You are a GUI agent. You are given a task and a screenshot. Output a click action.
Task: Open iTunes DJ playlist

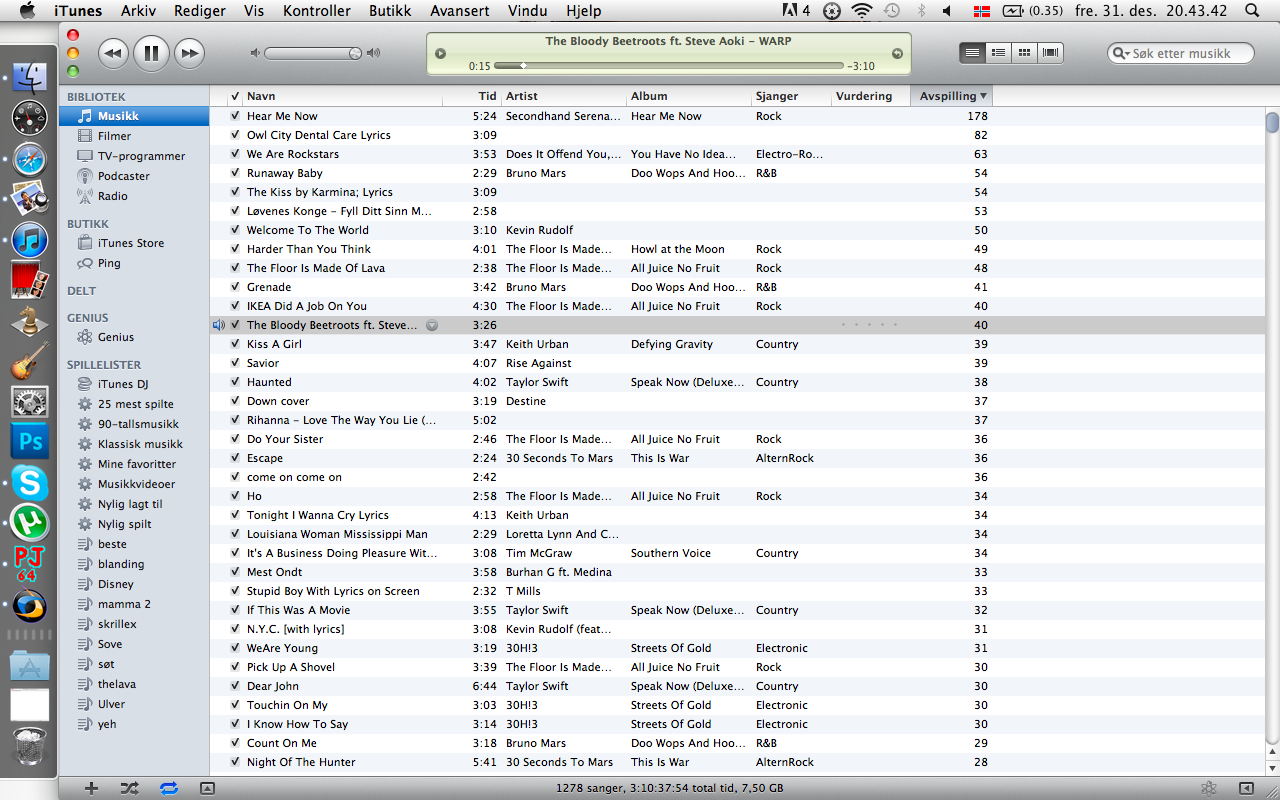(134, 384)
